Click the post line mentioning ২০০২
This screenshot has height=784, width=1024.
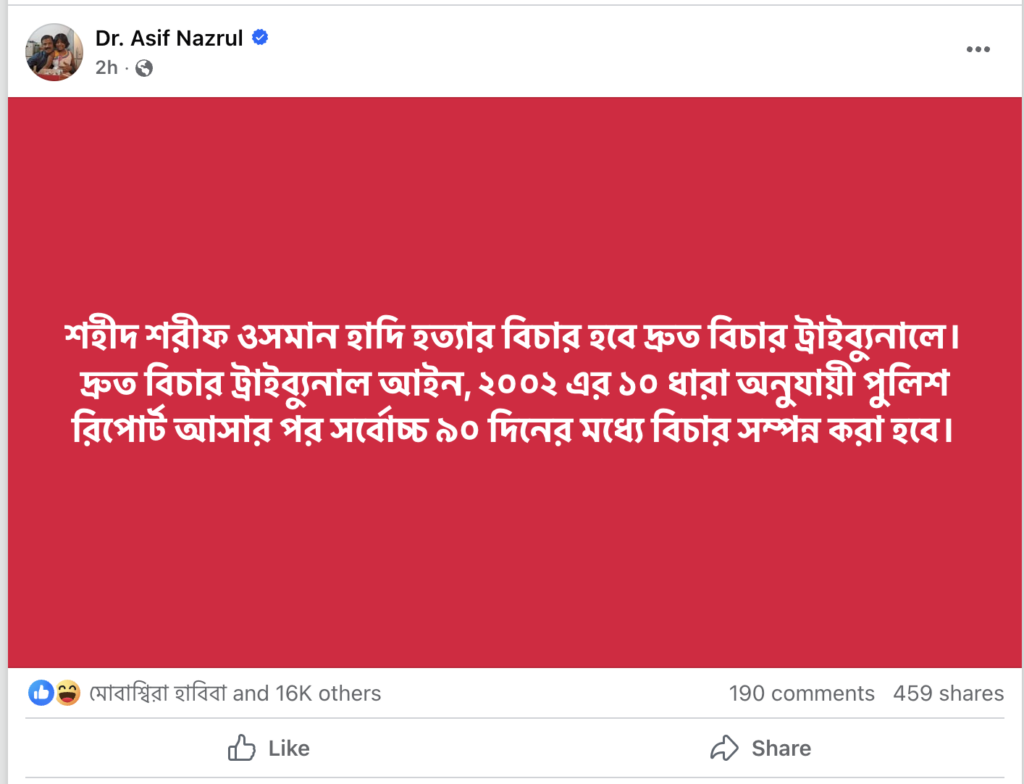tap(510, 384)
